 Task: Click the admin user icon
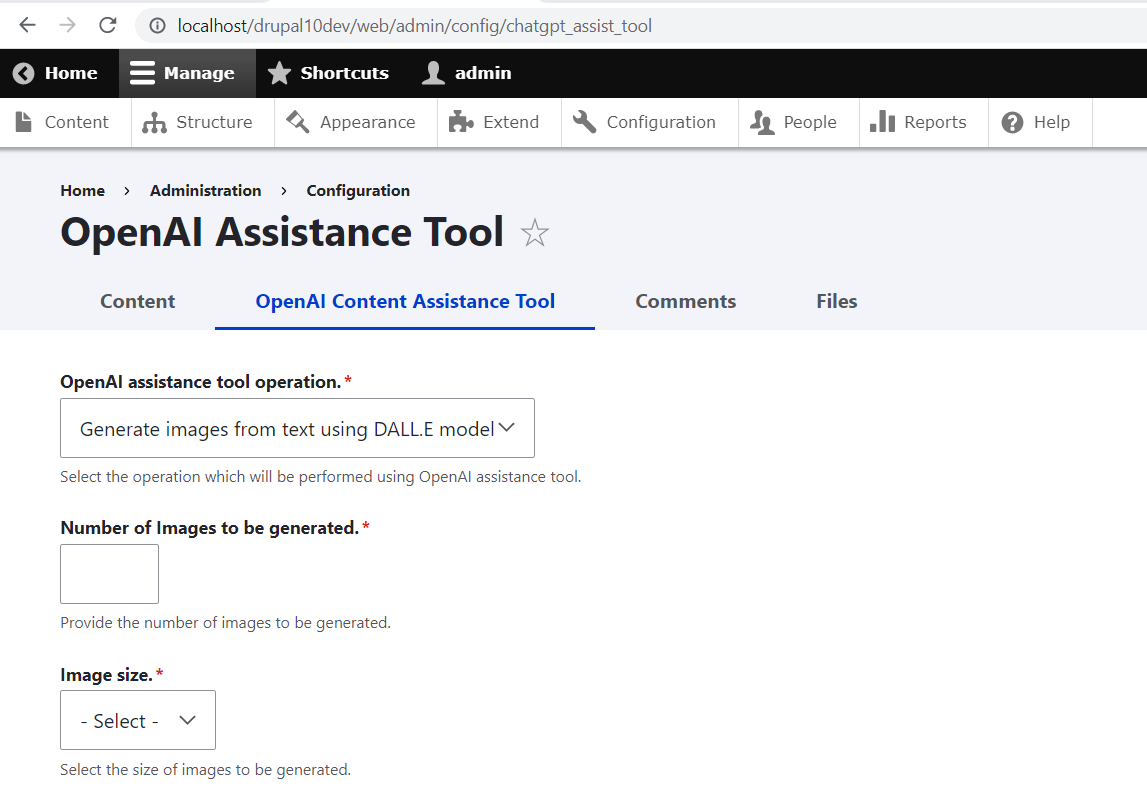(433, 73)
